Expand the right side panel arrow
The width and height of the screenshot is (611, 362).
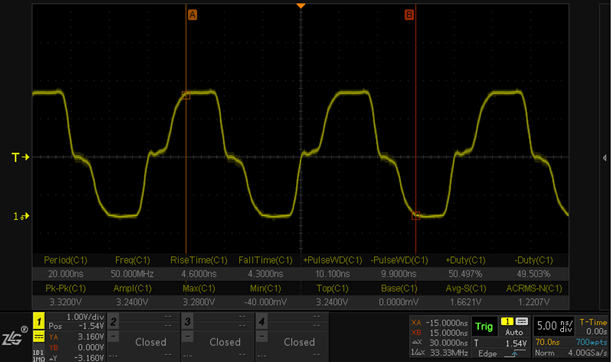coord(604,158)
